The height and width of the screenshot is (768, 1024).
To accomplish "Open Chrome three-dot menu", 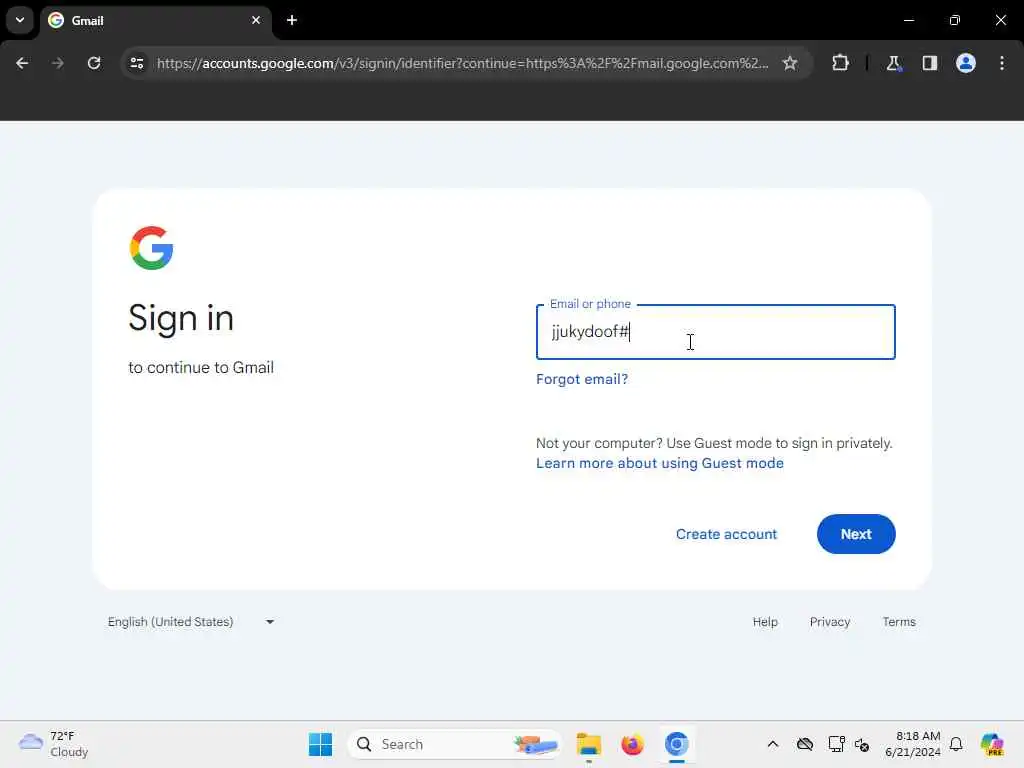I will coord(1002,63).
